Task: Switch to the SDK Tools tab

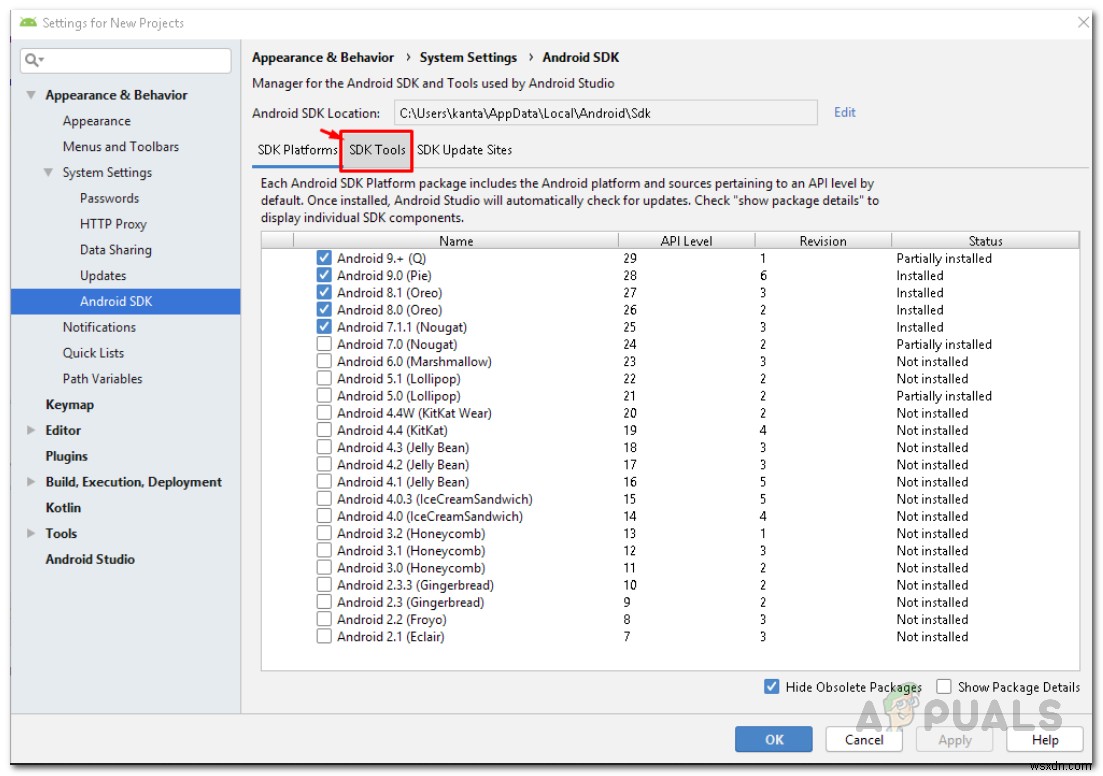Action: (377, 150)
